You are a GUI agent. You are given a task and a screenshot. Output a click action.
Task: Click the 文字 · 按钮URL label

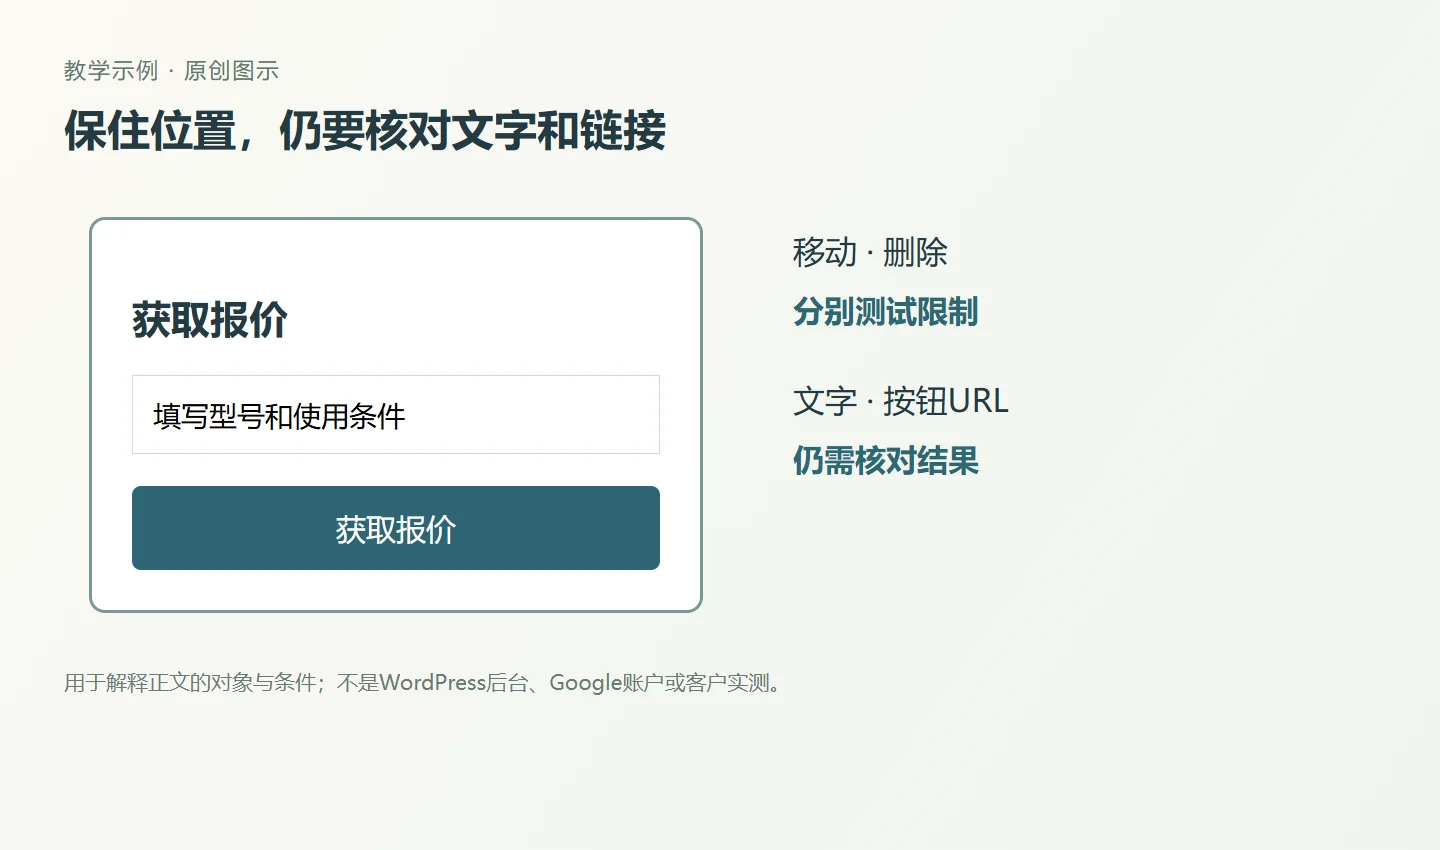point(901,401)
